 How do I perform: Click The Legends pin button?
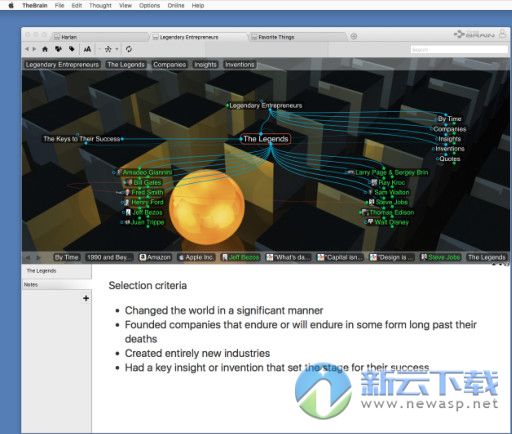(x=126, y=64)
